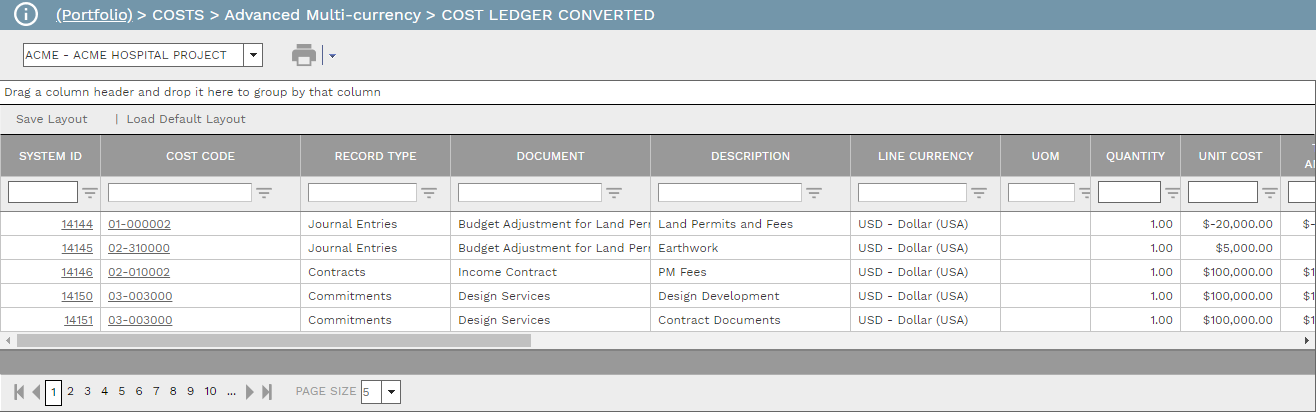Click the printer icon
Viewport: 1316px width, 416px height.
point(304,56)
